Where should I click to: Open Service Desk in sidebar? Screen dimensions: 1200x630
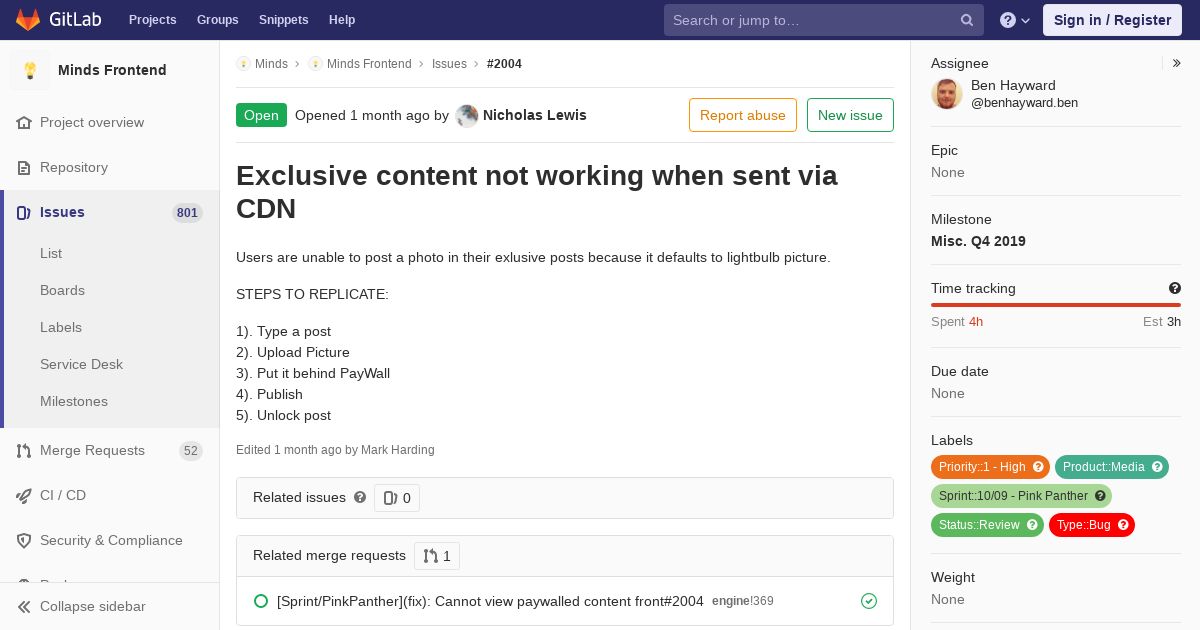coord(81,364)
